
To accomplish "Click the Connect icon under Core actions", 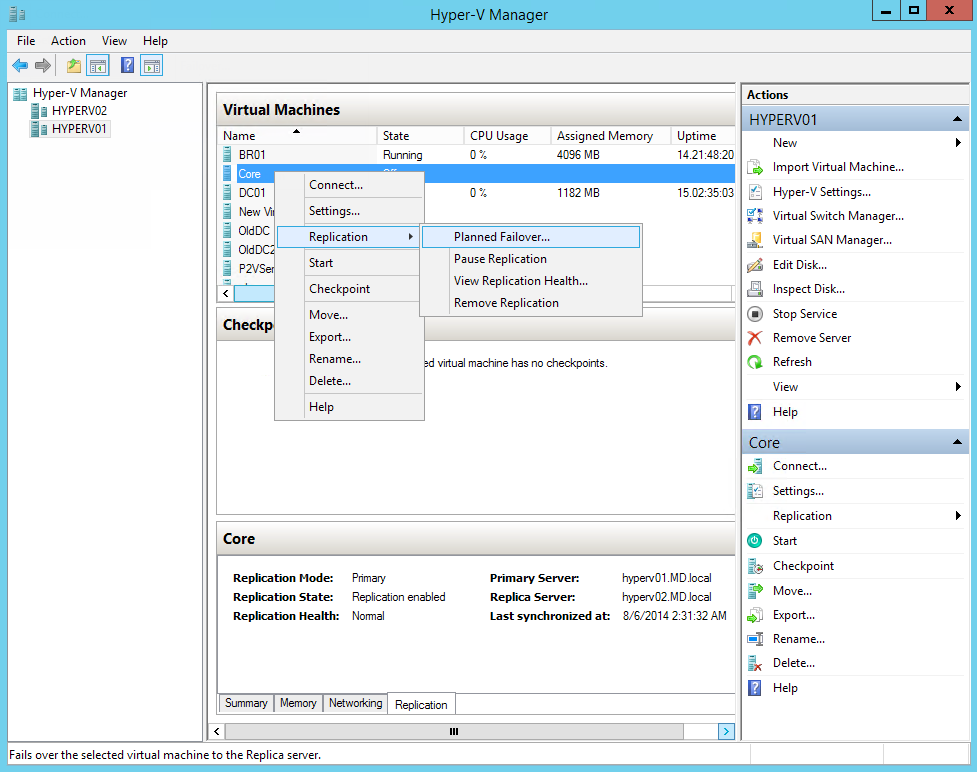I will pos(755,466).
